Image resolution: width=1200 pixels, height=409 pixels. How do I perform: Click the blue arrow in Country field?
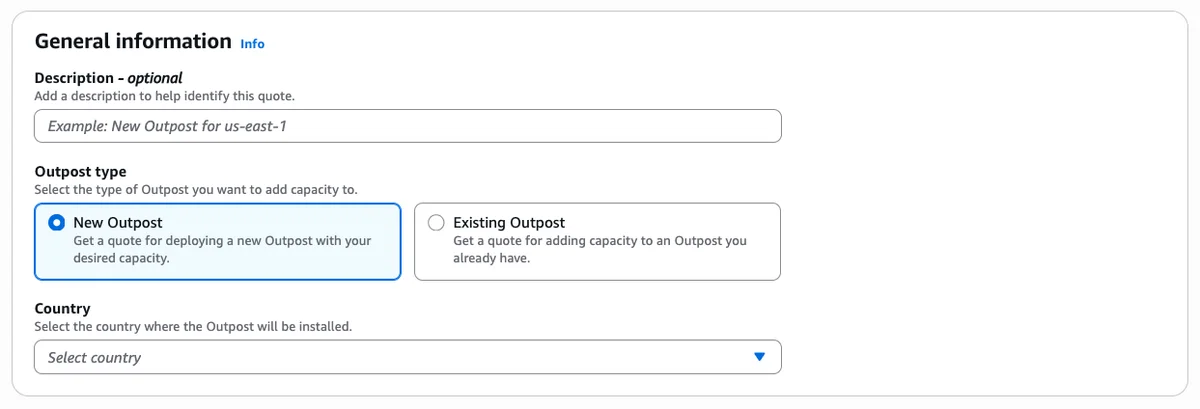click(x=759, y=357)
